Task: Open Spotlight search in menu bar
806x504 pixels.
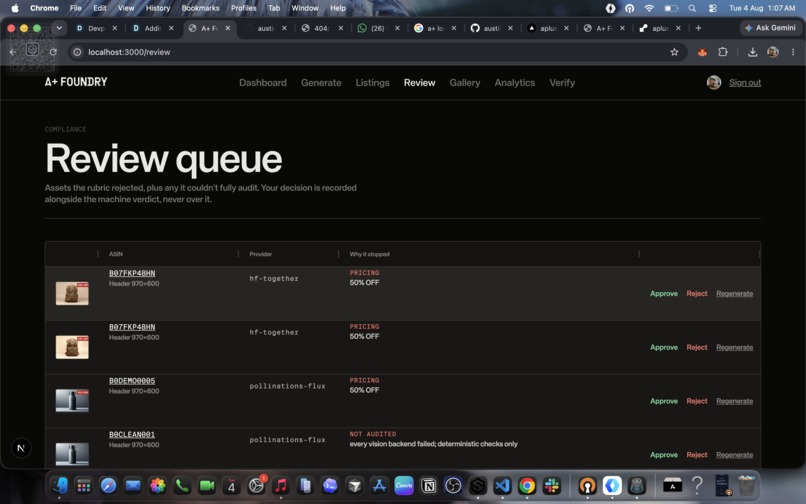Action: coord(692,8)
